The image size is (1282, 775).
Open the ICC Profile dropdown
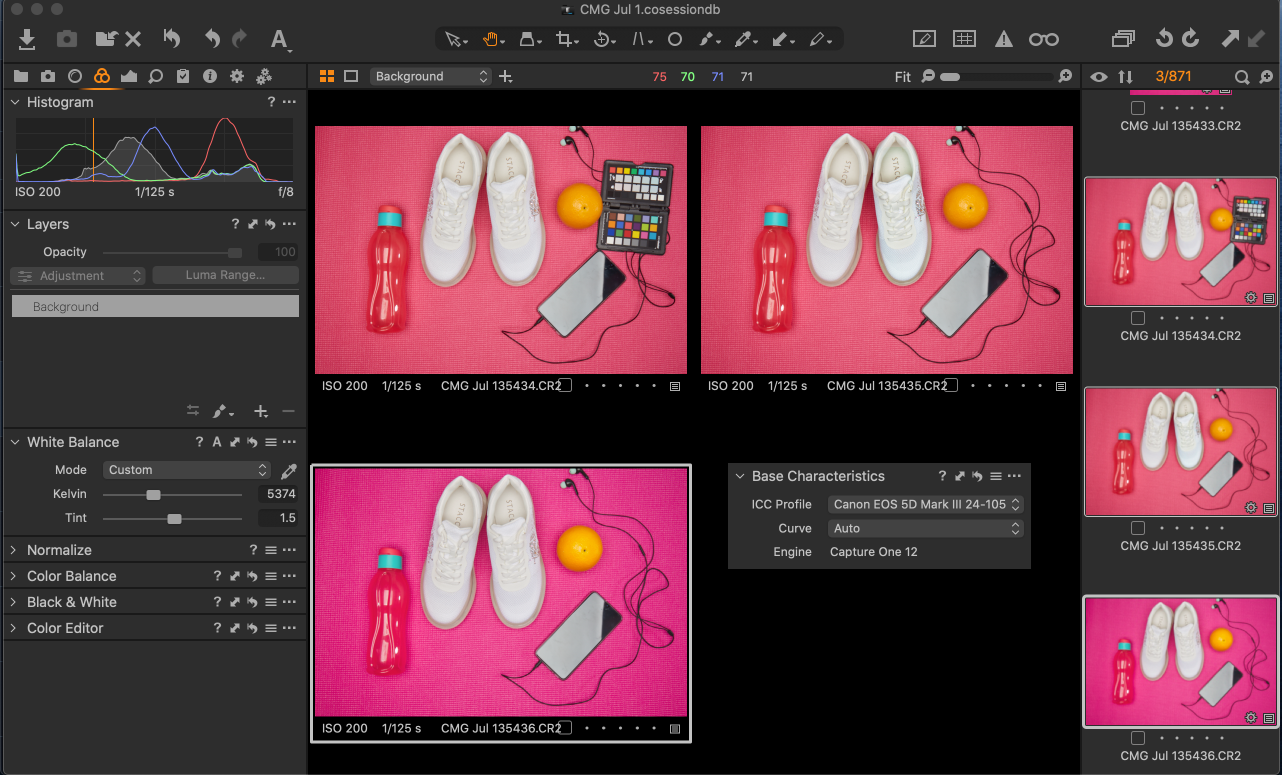[x=926, y=504]
